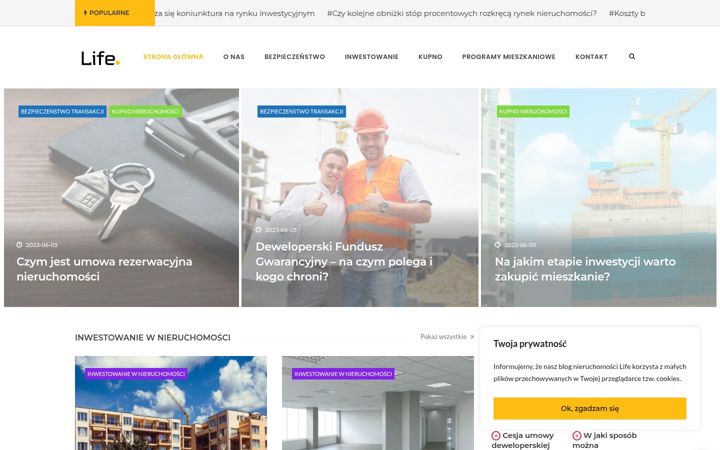
Task: Open article Deweloperski Fundusz Gwarancyjny
Action: [344, 262]
